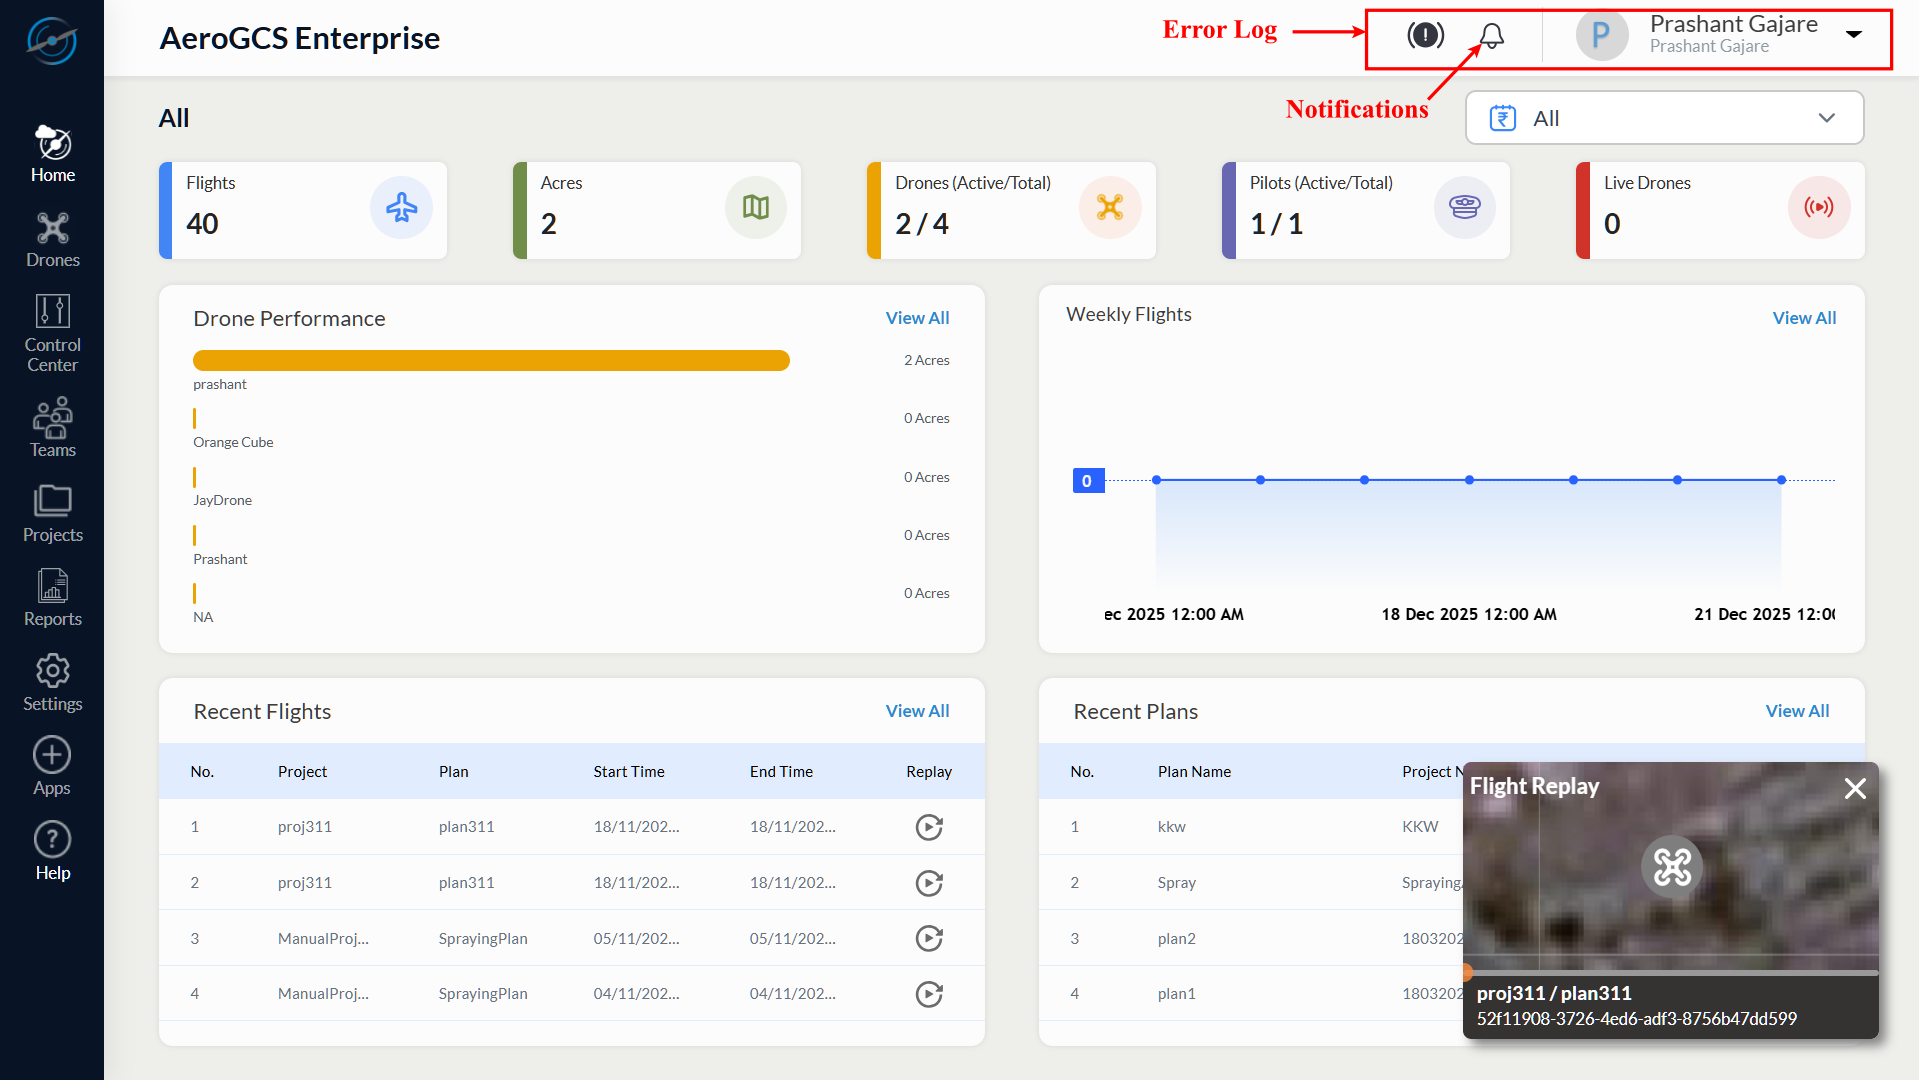Click the Live Drones broadcast icon

pyautogui.click(x=1818, y=208)
